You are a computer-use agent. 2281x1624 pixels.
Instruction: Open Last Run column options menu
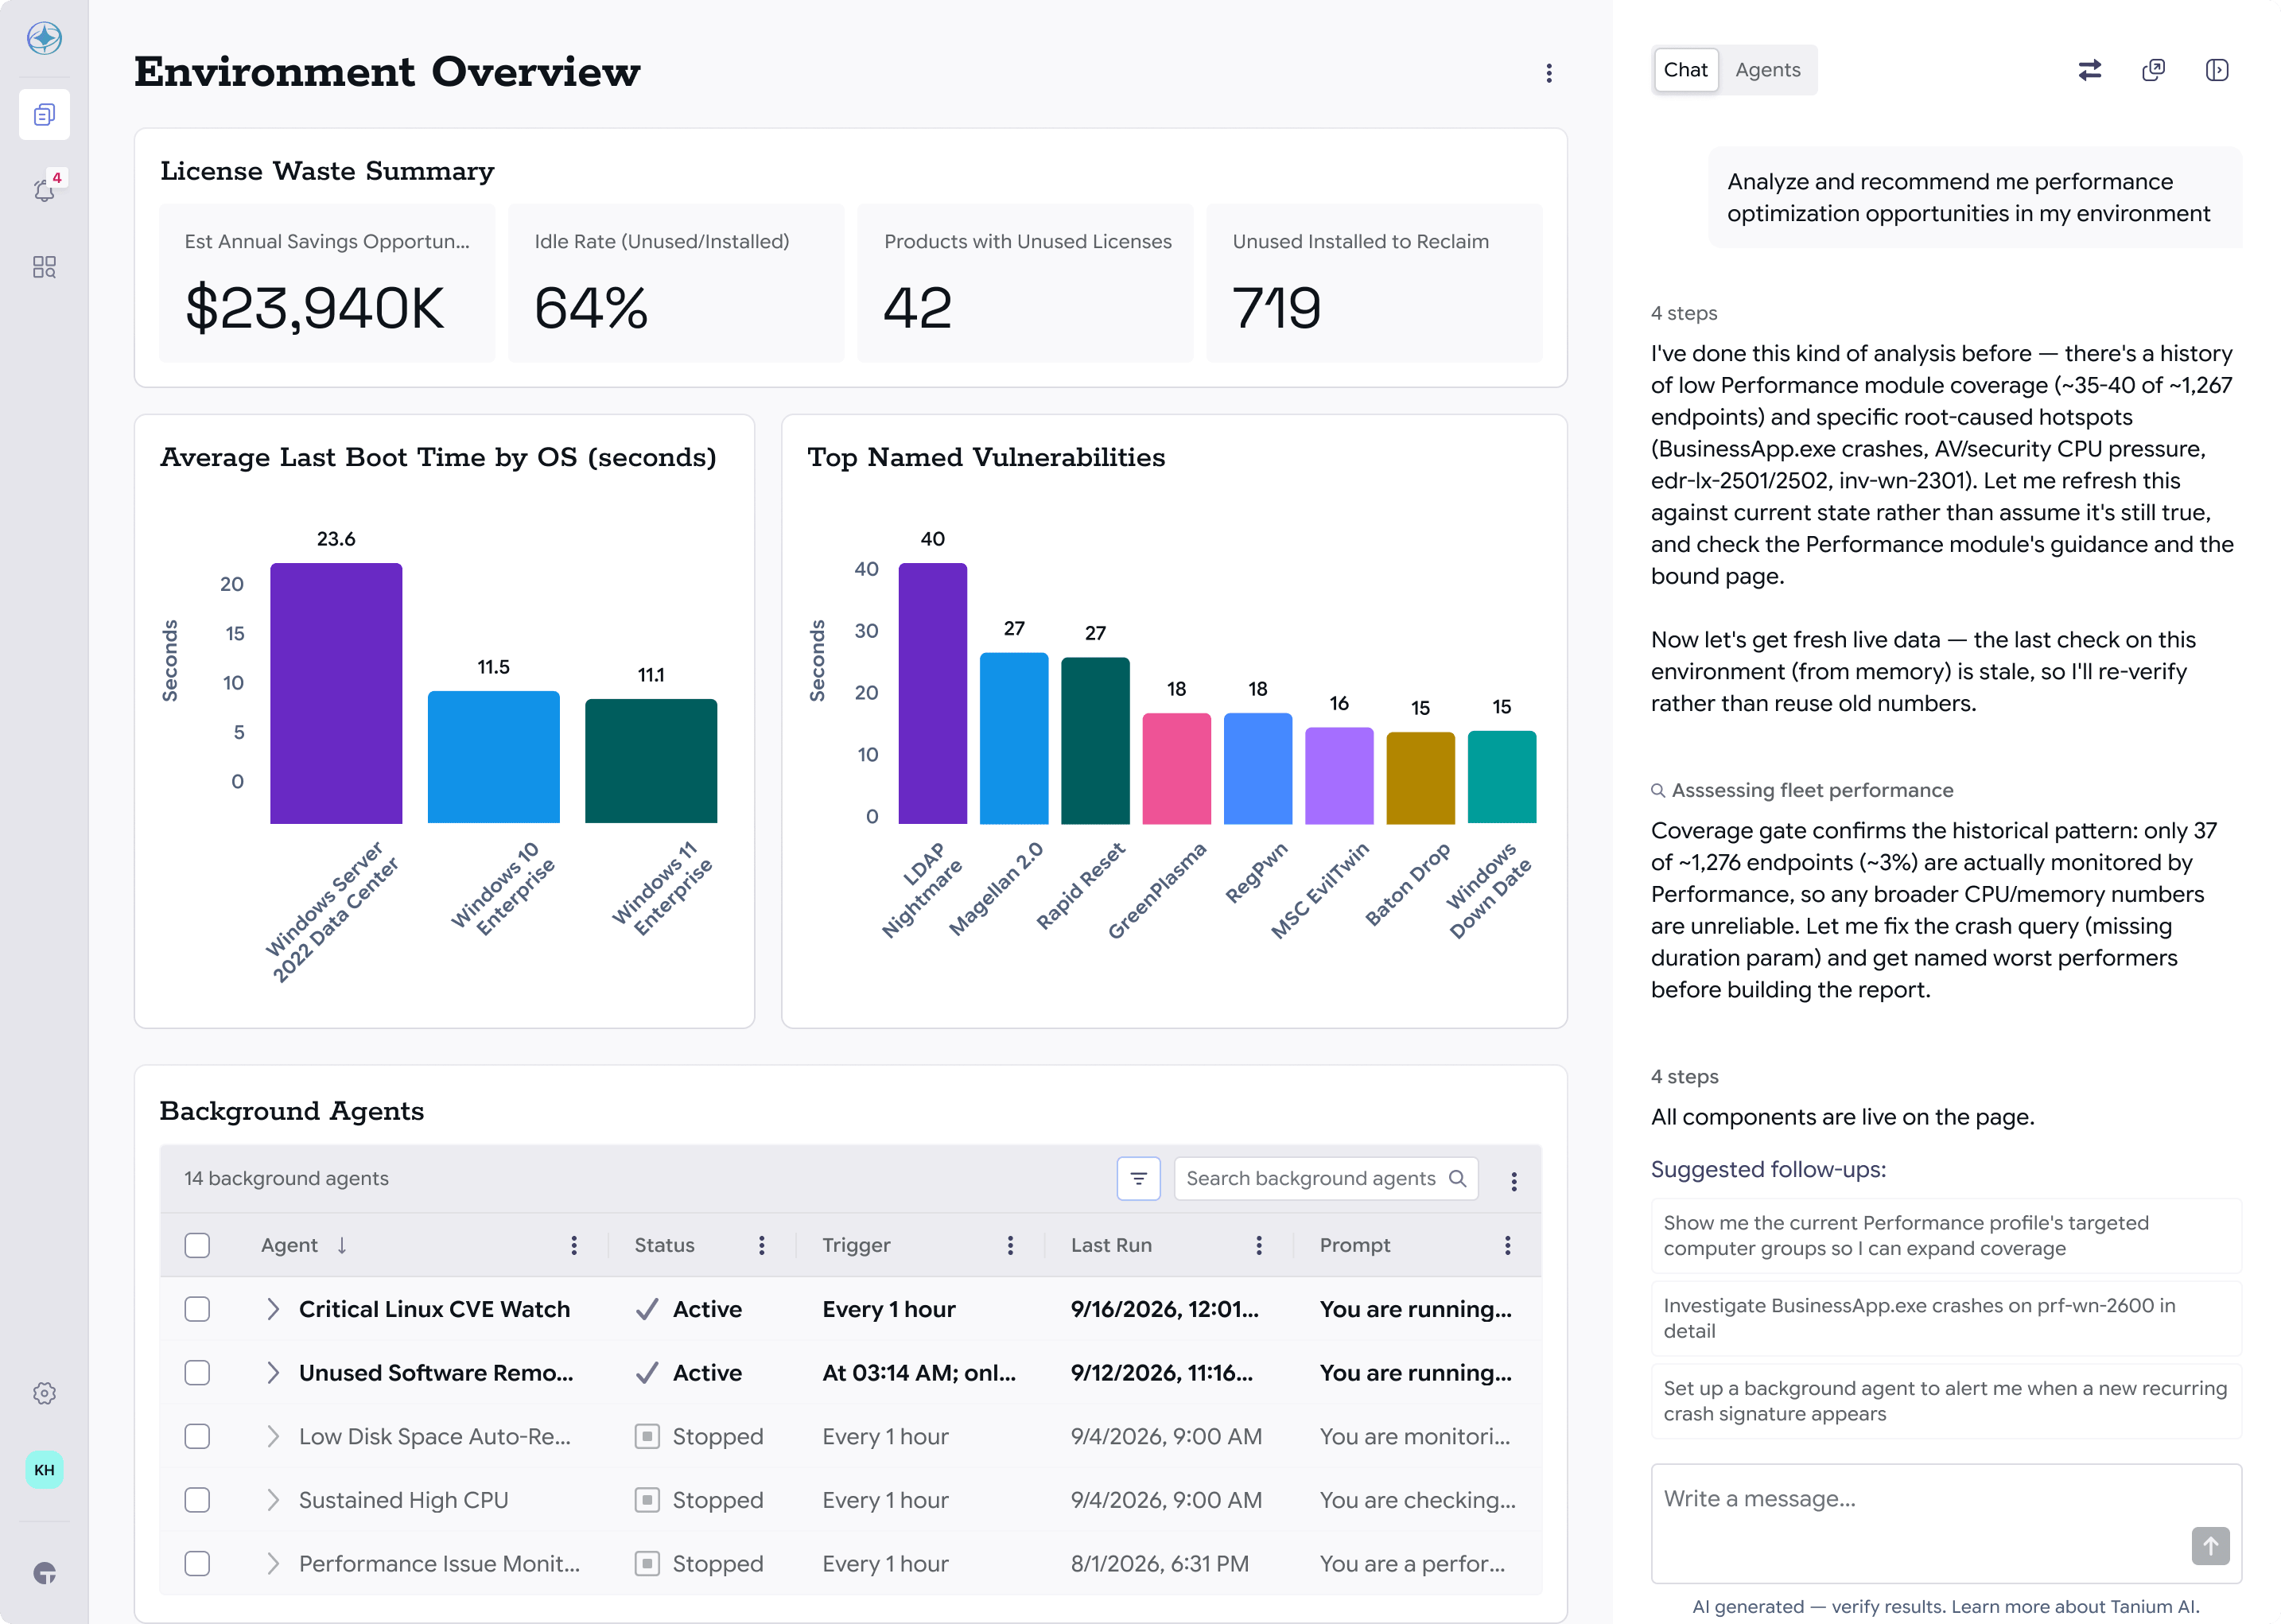tap(1259, 1245)
